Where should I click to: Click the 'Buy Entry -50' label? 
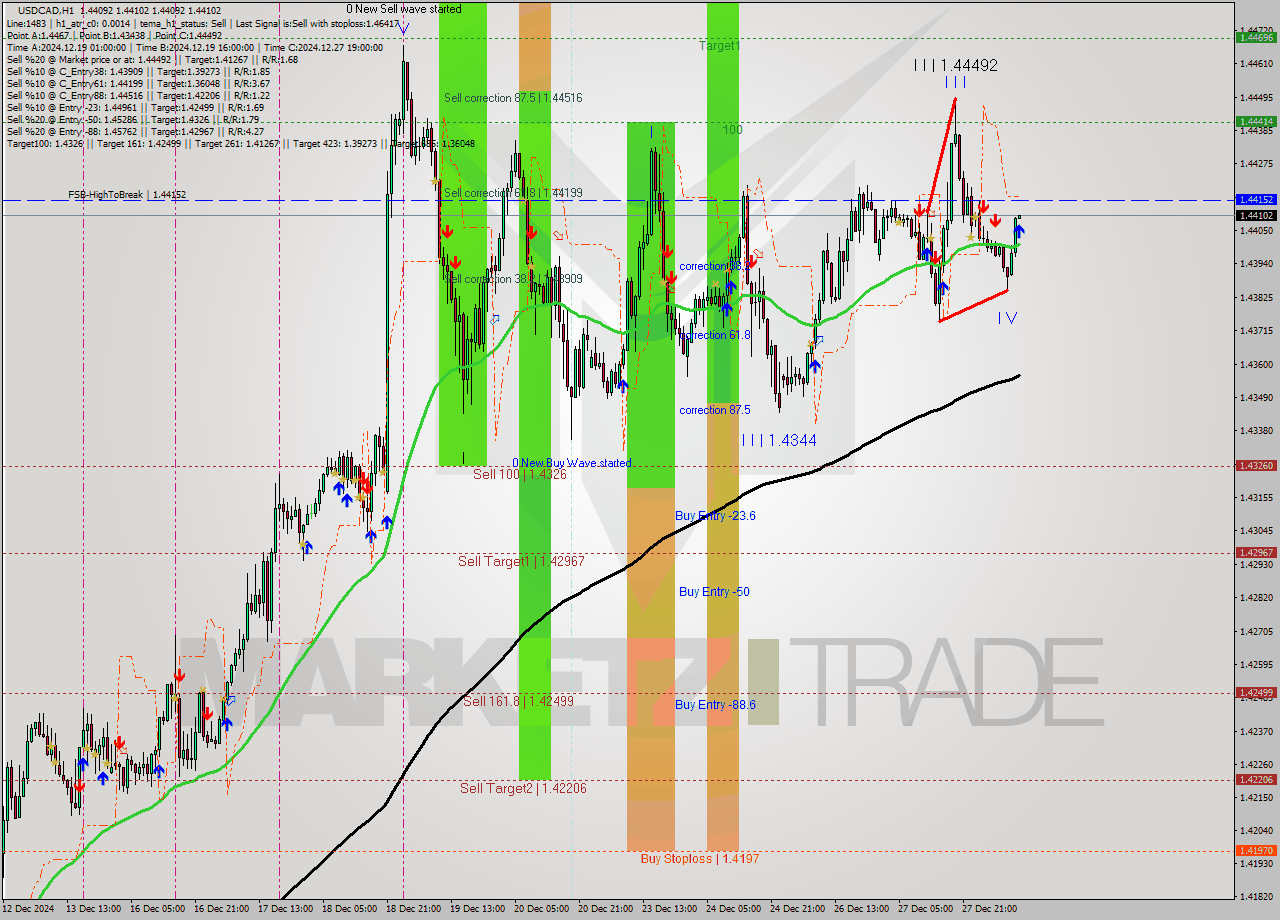[714, 592]
